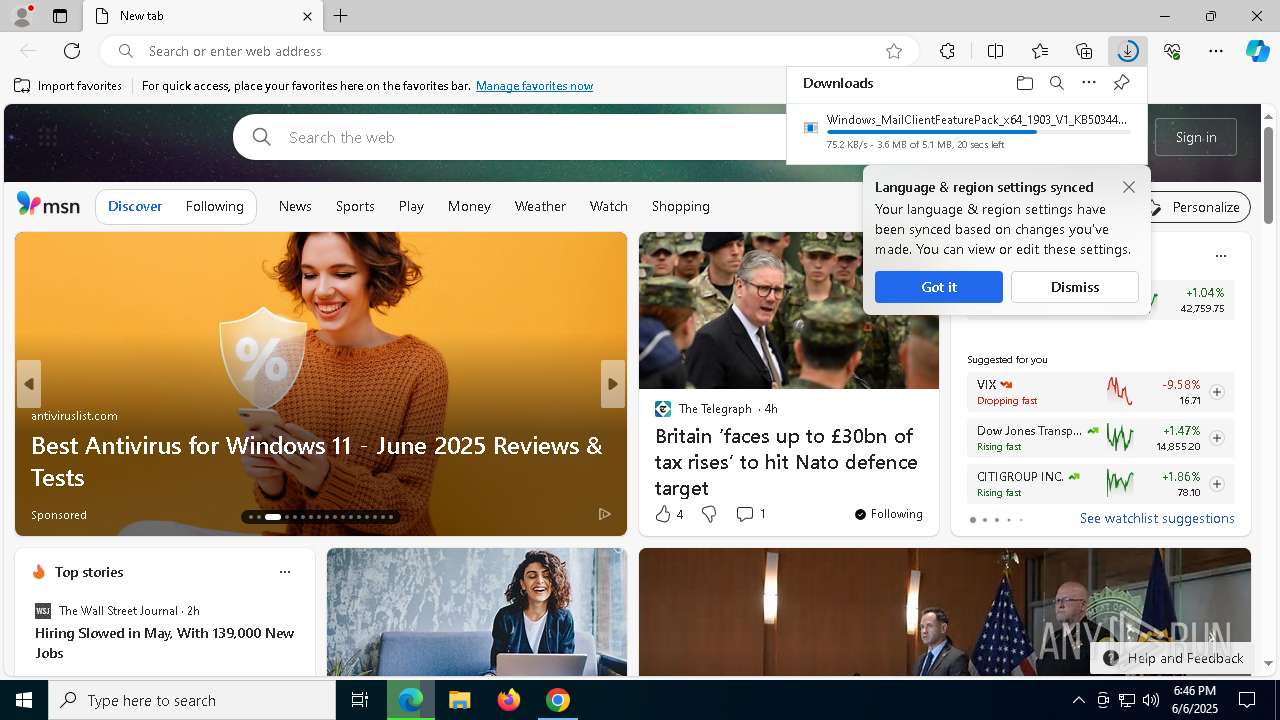Search downloads magnifier icon
Screen dimensions: 1280x720
tap(1057, 83)
